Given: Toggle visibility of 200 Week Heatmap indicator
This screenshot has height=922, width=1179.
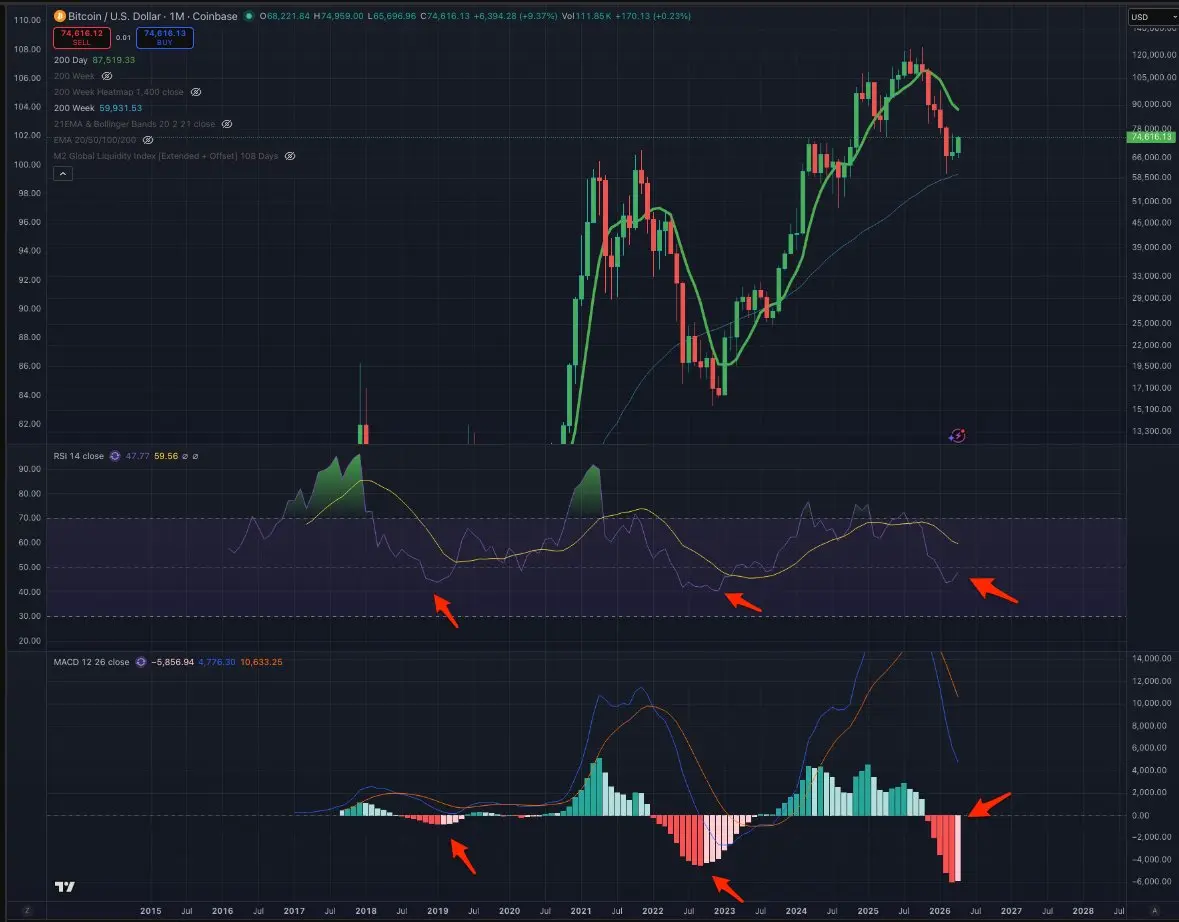Looking at the screenshot, I should pyautogui.click(x=195, y=92).
